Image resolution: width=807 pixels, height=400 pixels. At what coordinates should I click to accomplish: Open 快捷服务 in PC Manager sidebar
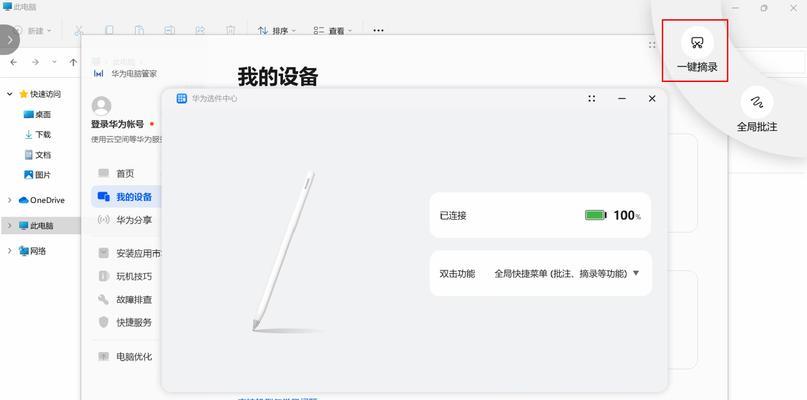coord(127,323)
